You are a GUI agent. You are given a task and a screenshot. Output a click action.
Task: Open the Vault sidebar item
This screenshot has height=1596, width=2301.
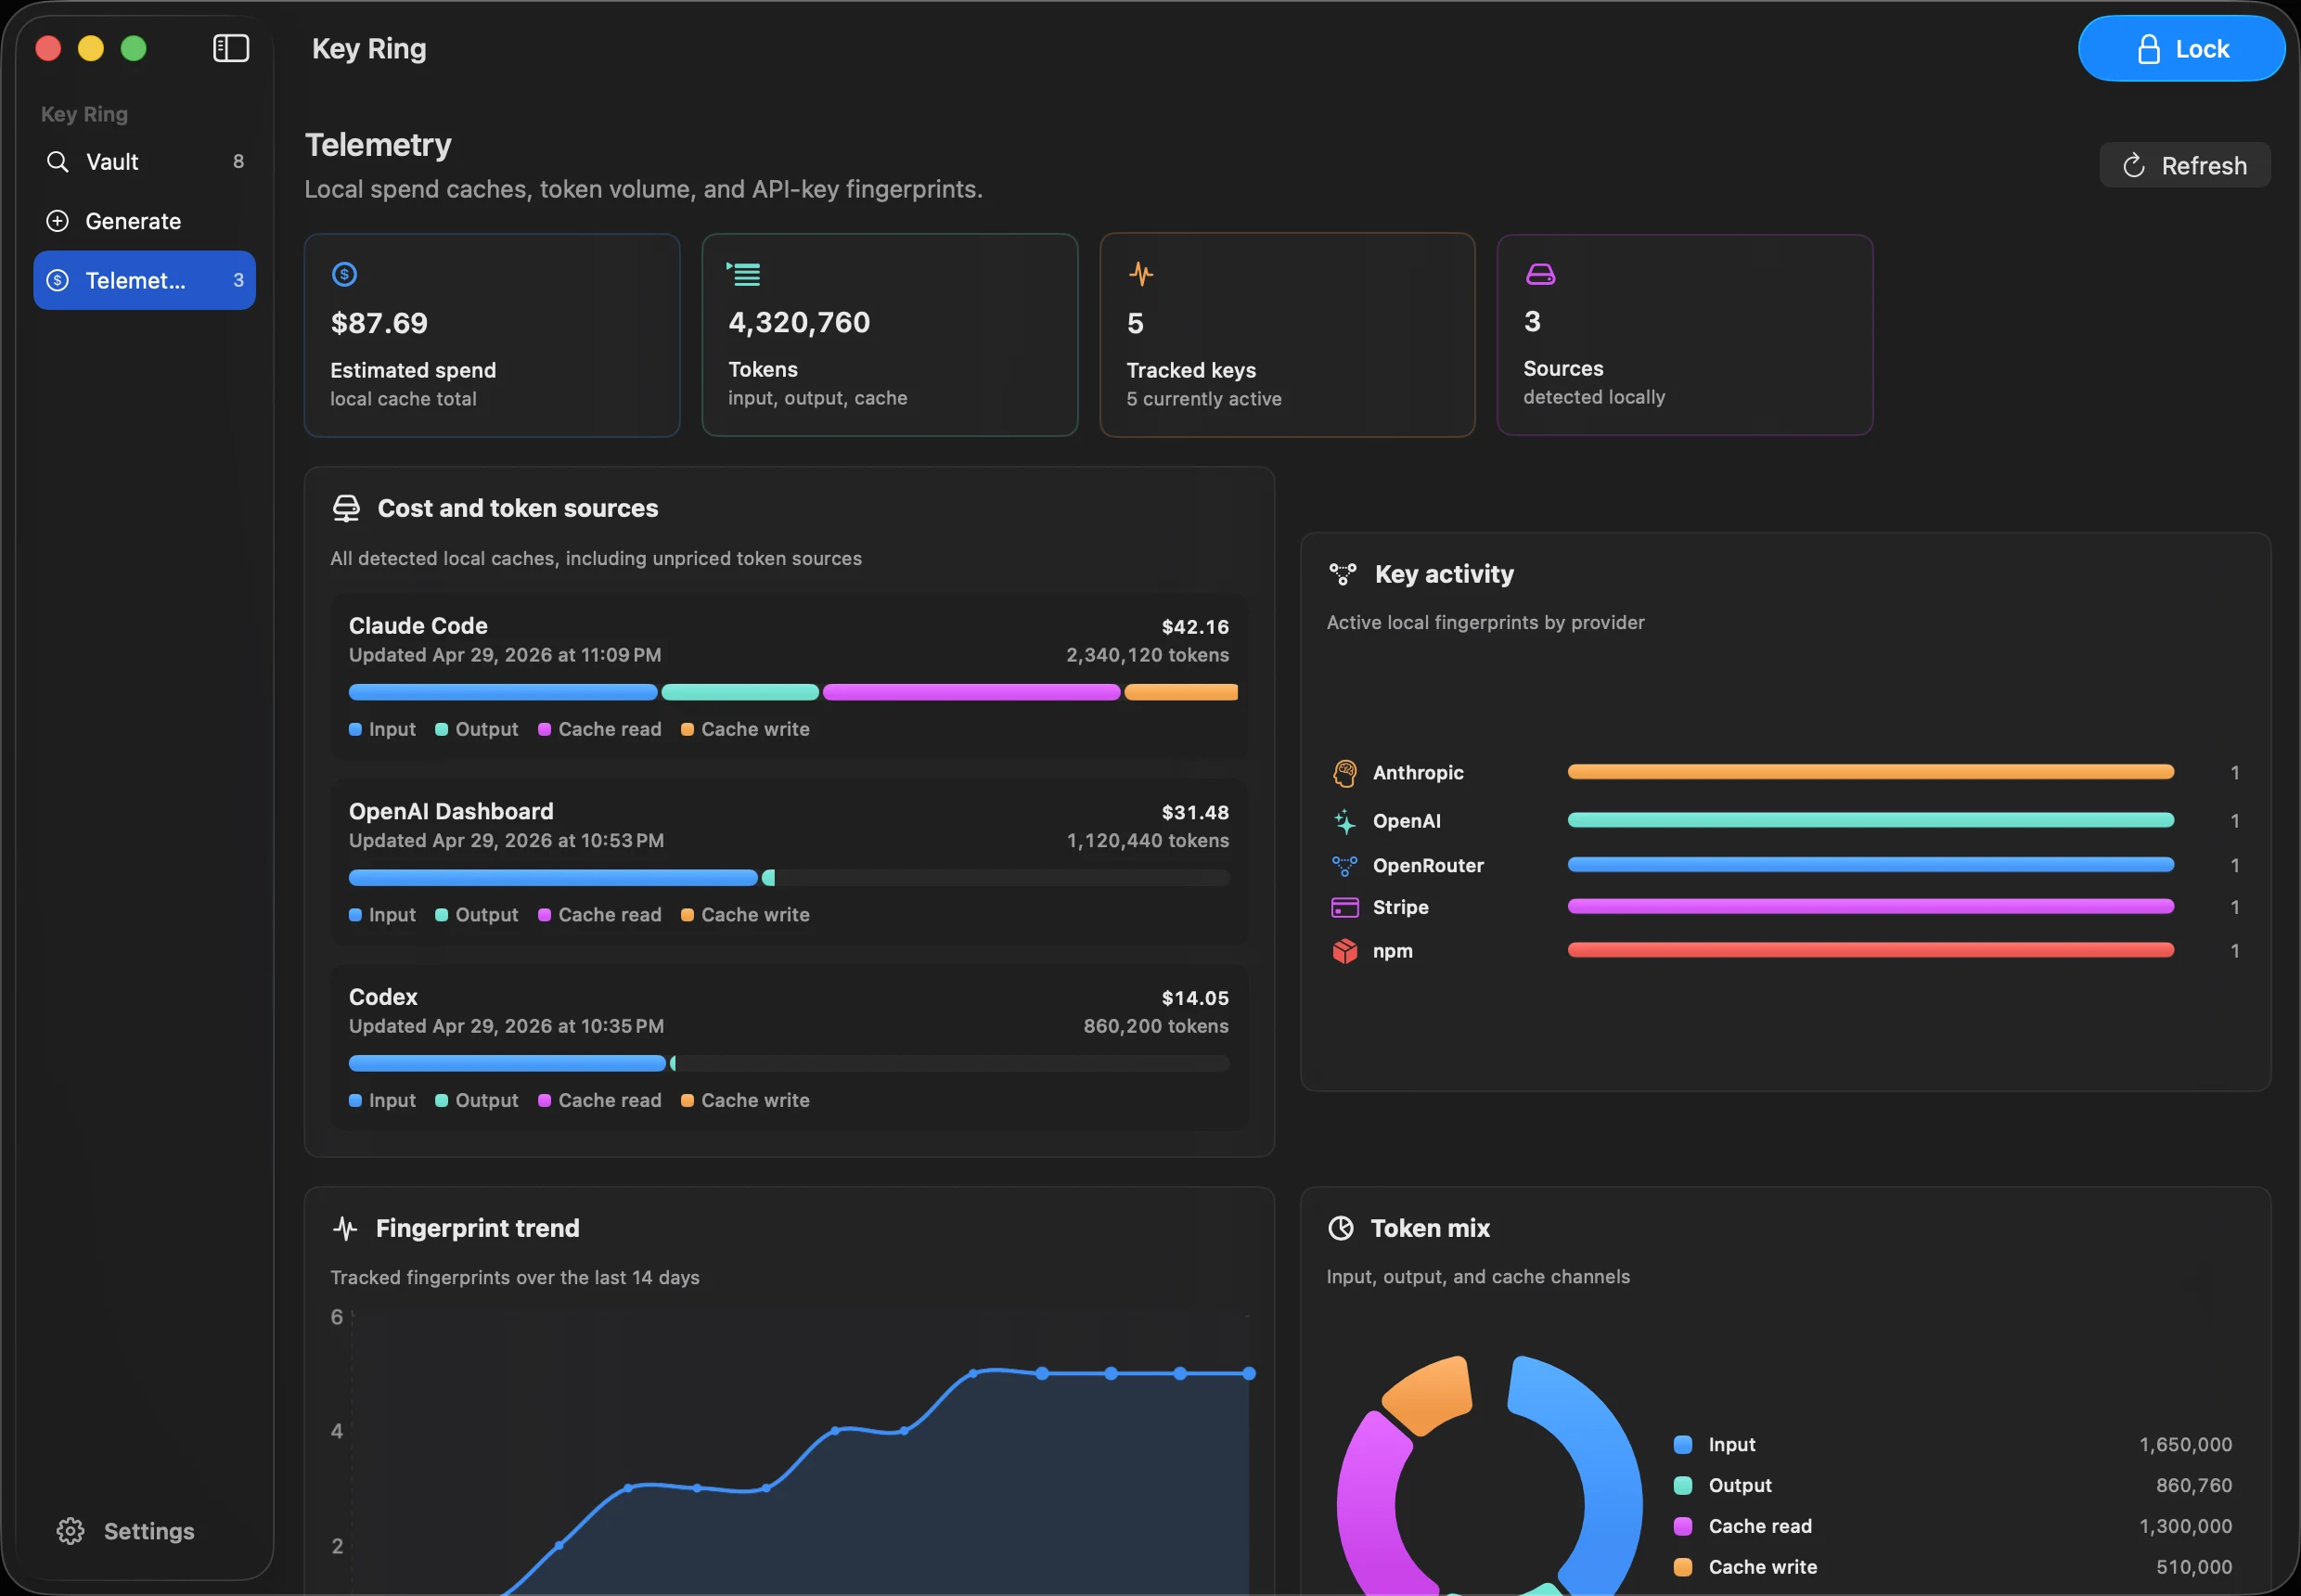pos(144,161)
